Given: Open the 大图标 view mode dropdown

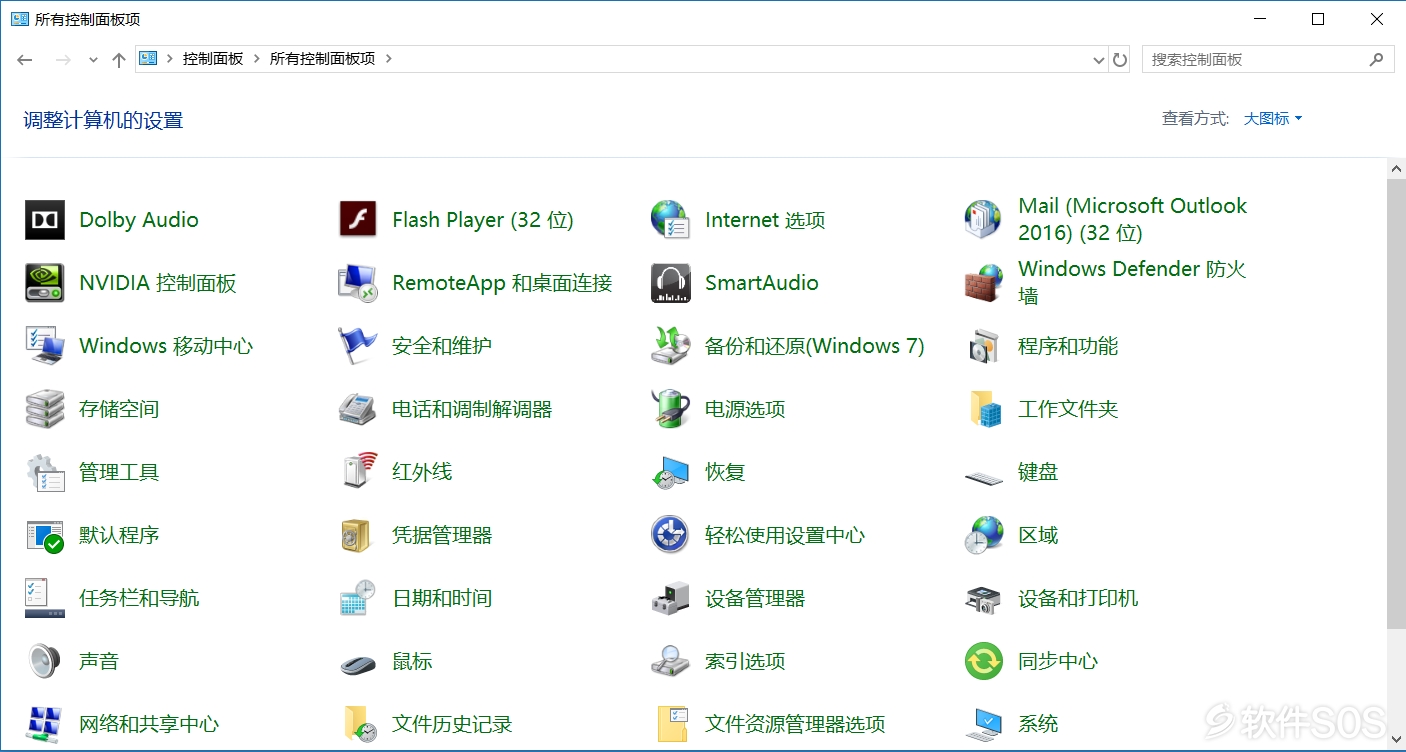Looking at the screenshot, I should click(x=1273, y=119).
